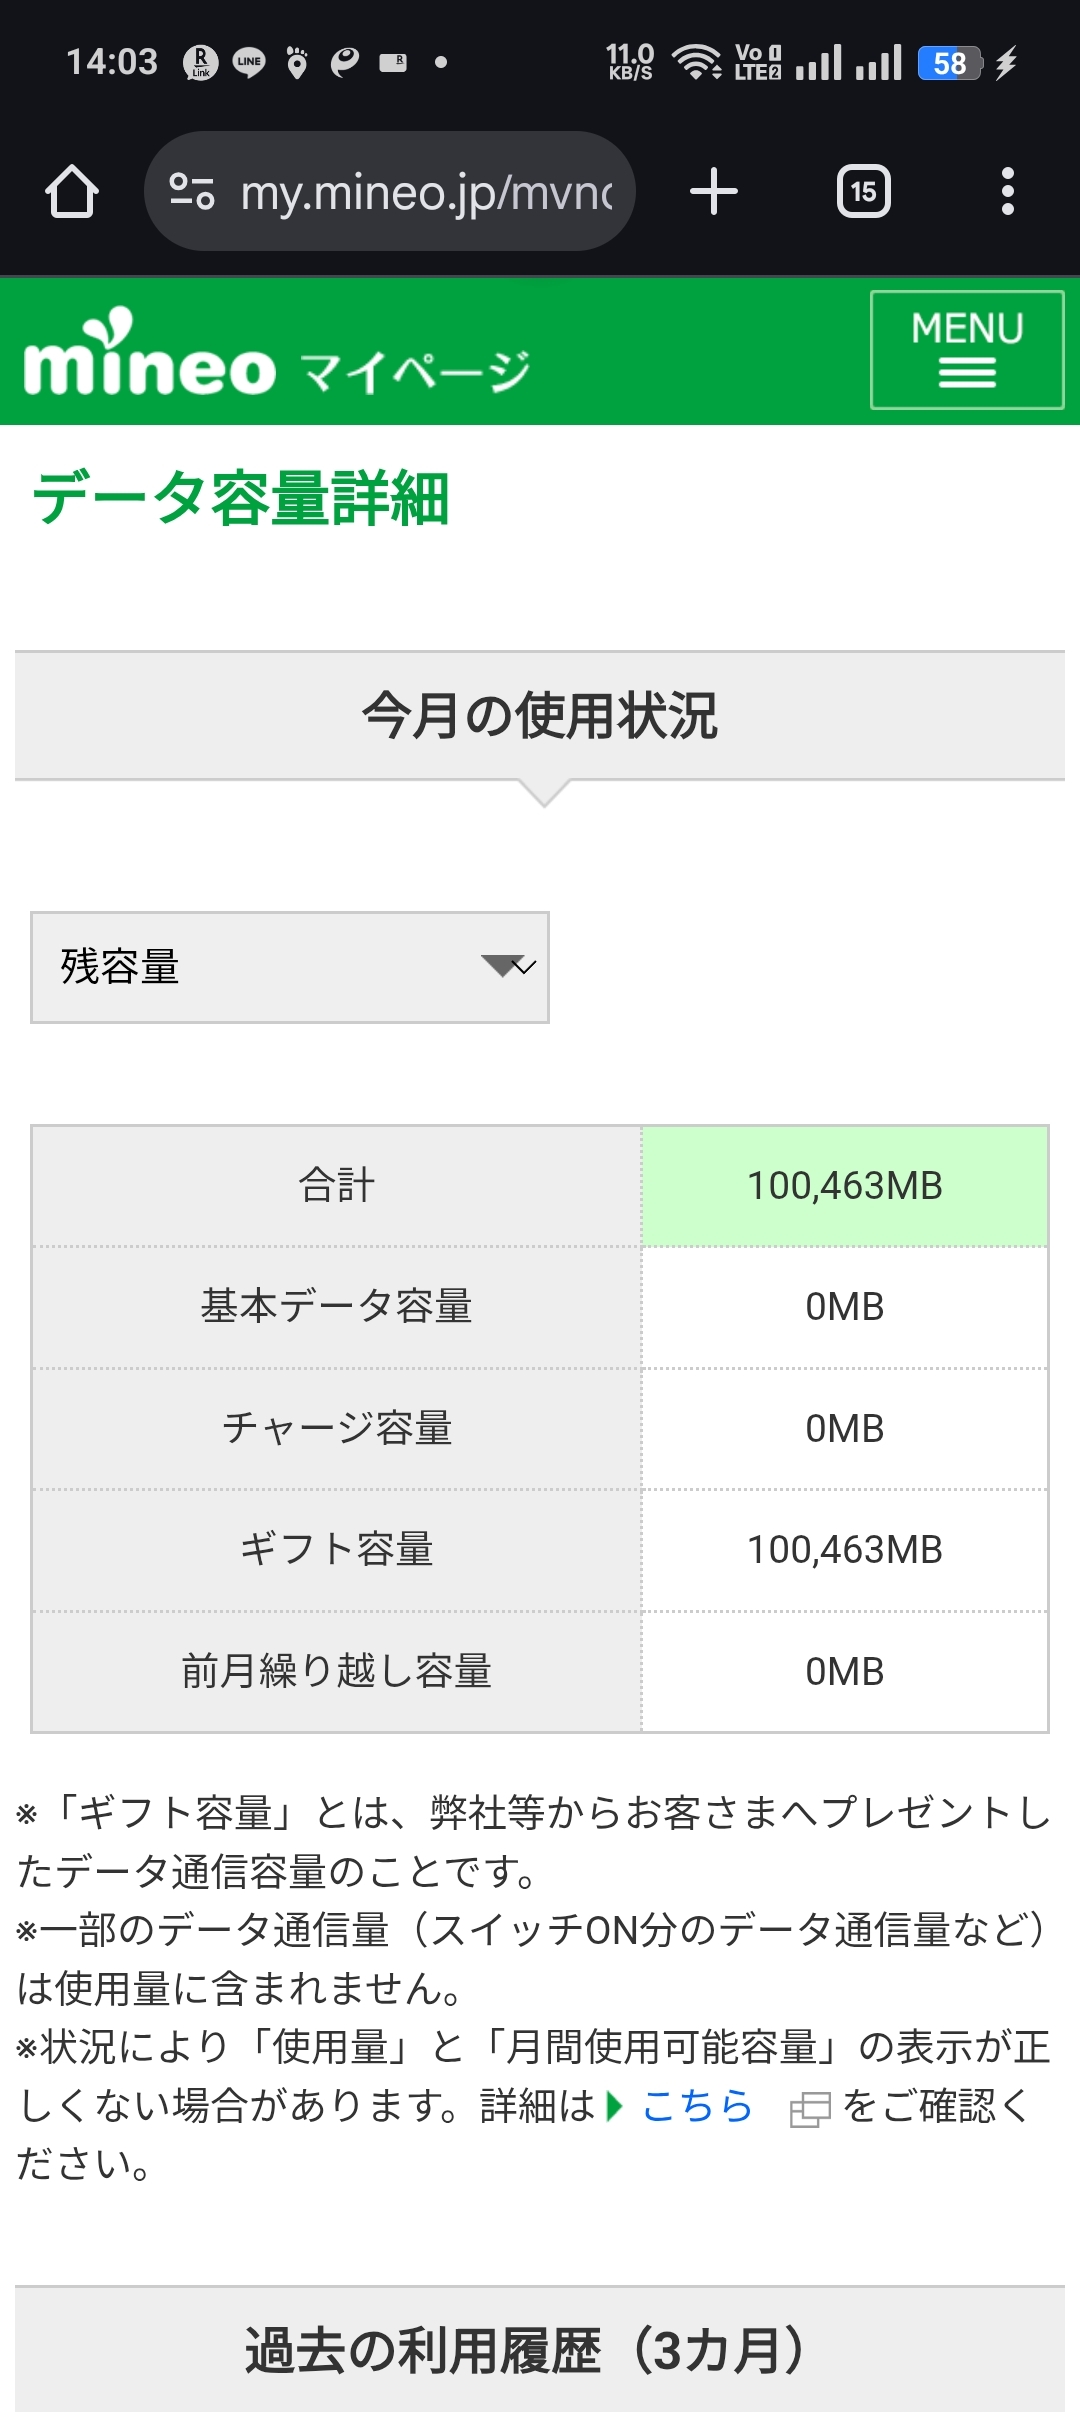
Task: Click the external window icon beside こちら
Action: point(810,2109)
